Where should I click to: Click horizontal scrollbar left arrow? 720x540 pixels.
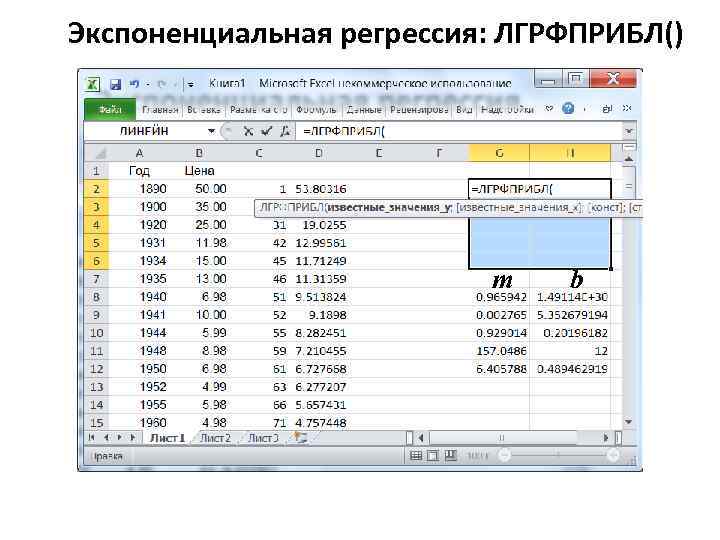[421, 439]
